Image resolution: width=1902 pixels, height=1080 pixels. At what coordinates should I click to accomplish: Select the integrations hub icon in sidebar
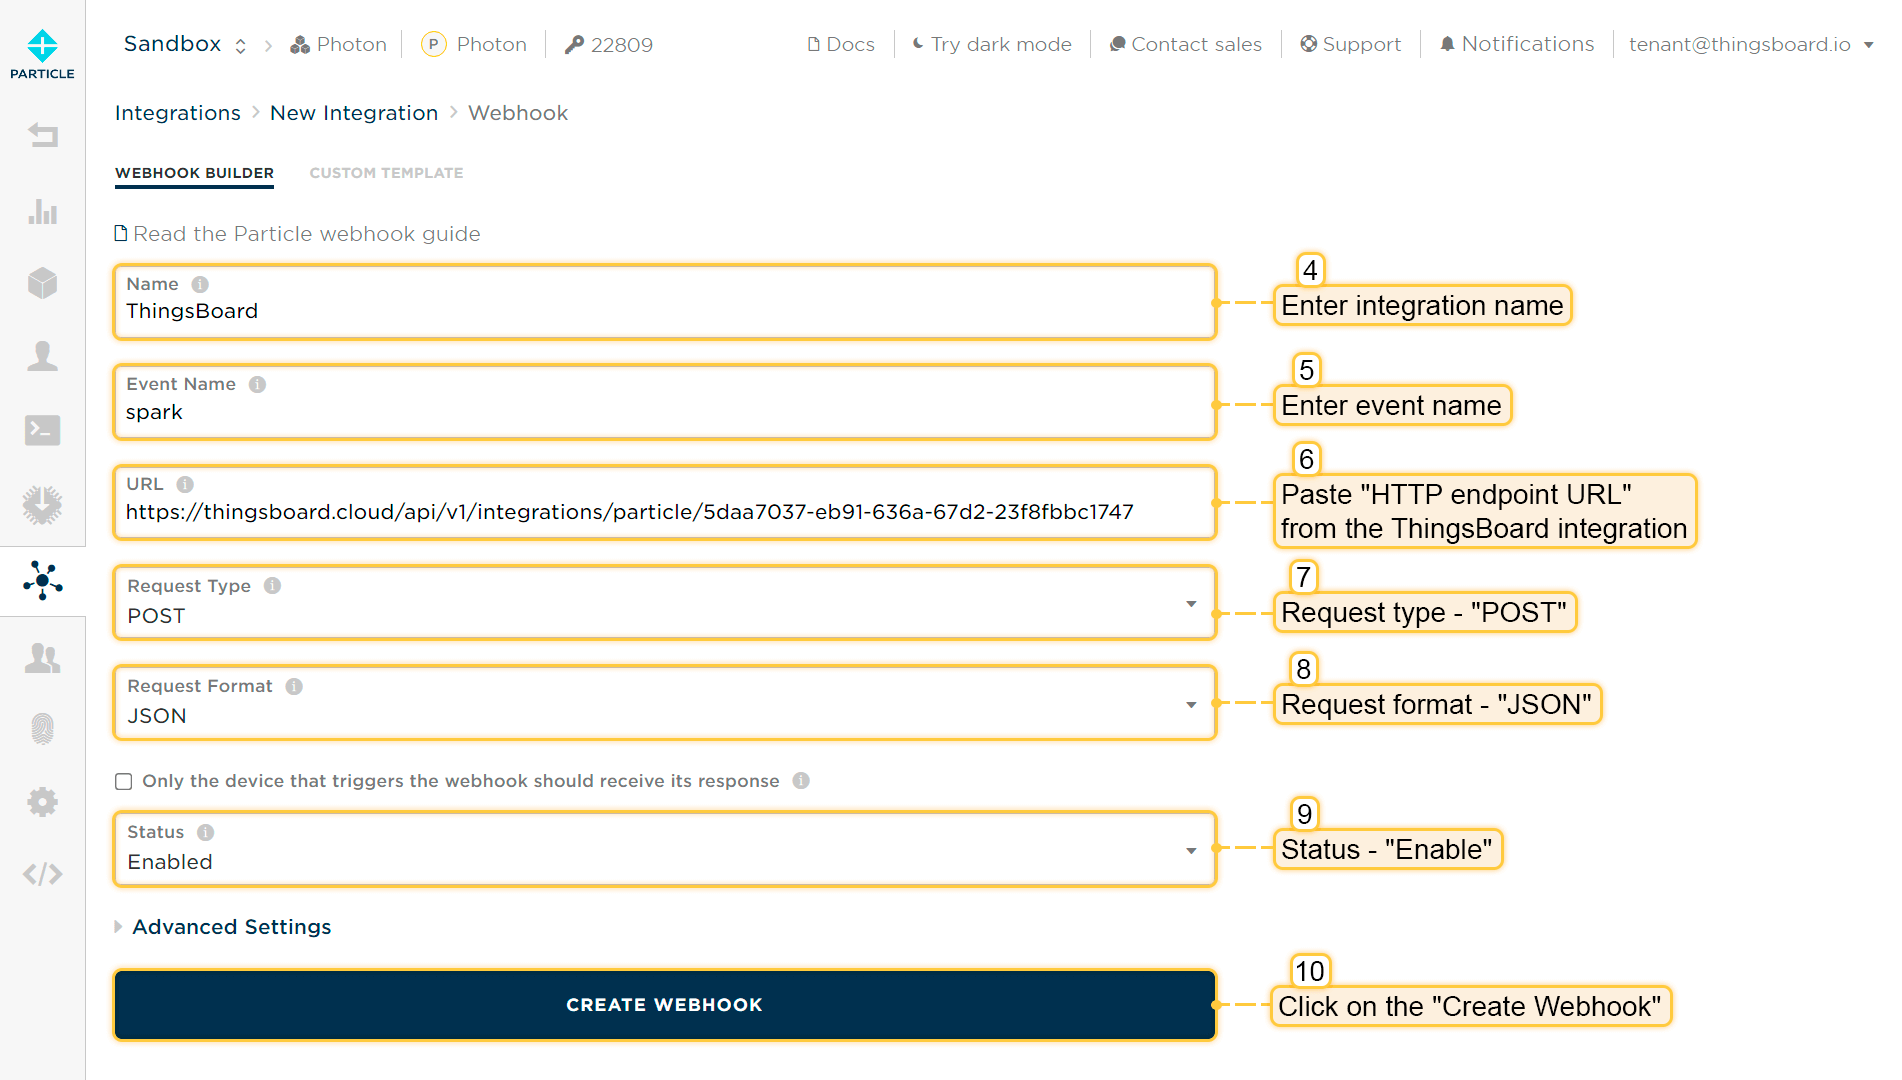pos(42,580)
